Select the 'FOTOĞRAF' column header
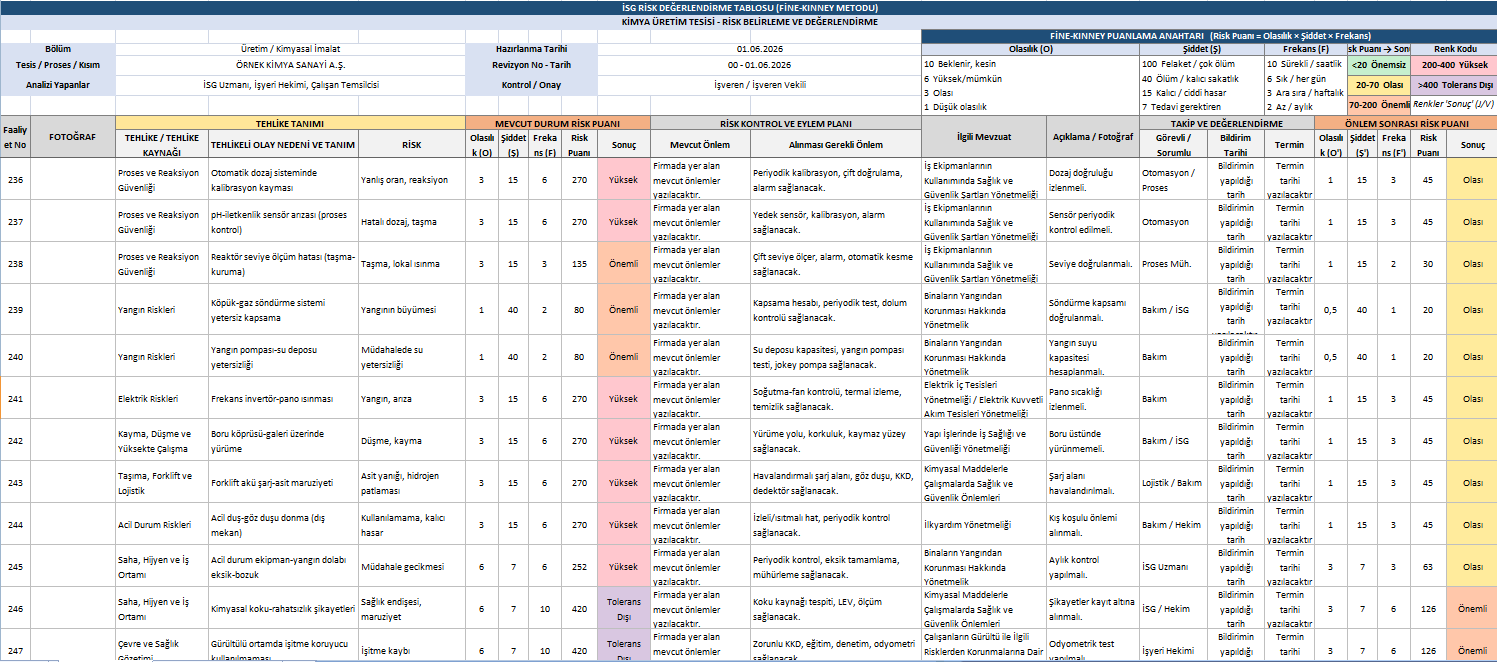 [73, 137]
